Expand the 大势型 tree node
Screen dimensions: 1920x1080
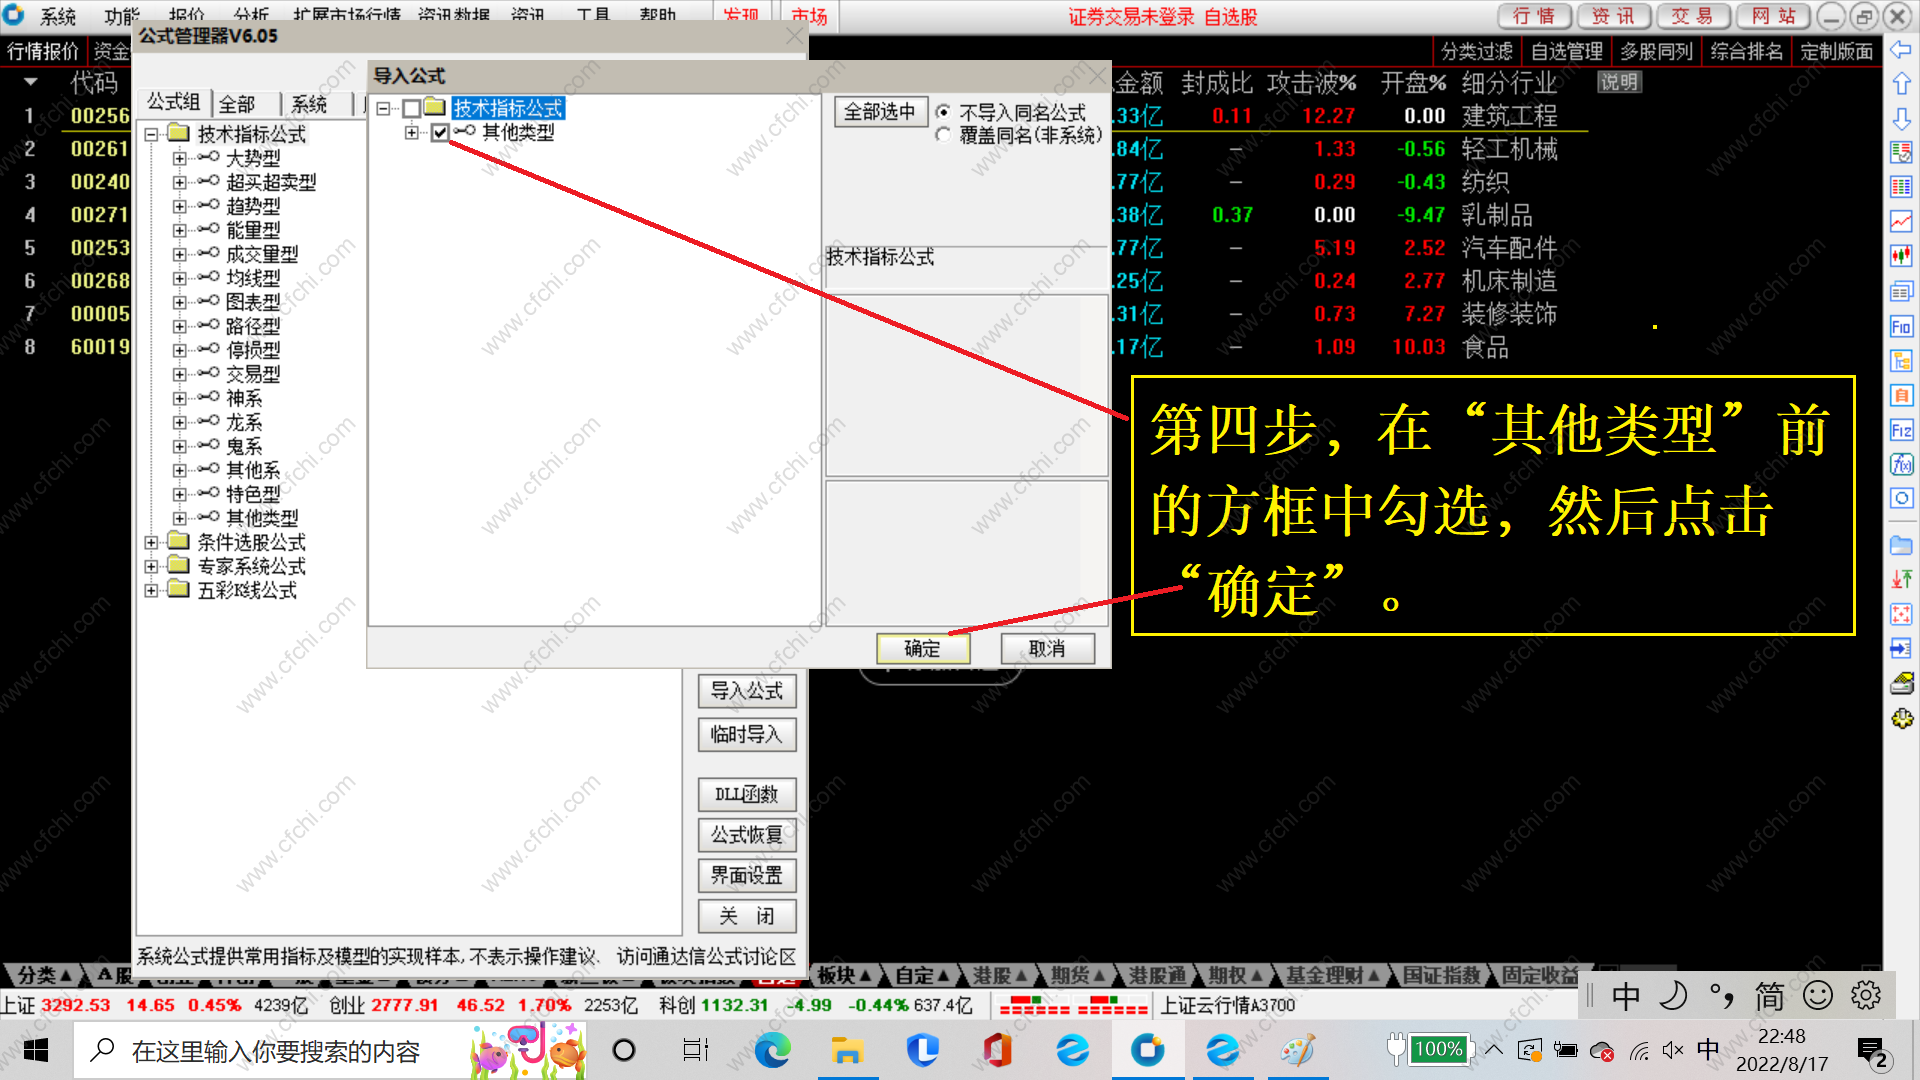click(179, 158)
